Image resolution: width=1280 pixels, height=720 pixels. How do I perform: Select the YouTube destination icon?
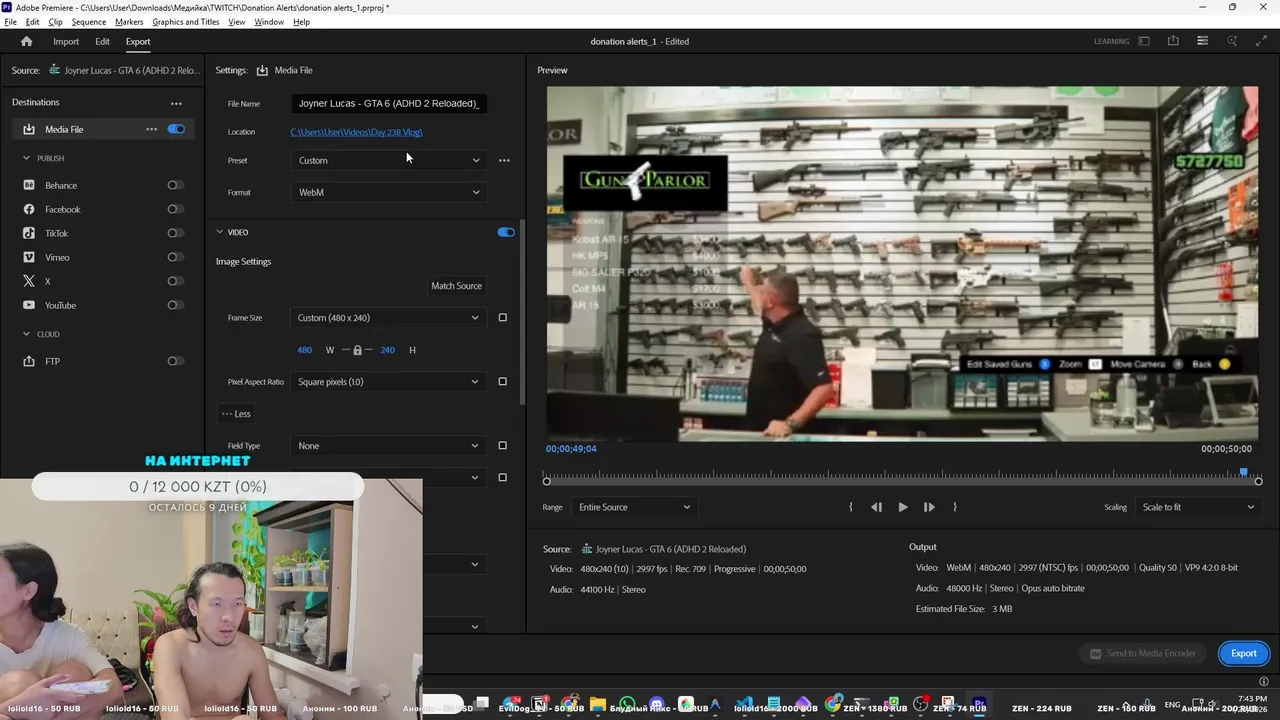point(29,305)
